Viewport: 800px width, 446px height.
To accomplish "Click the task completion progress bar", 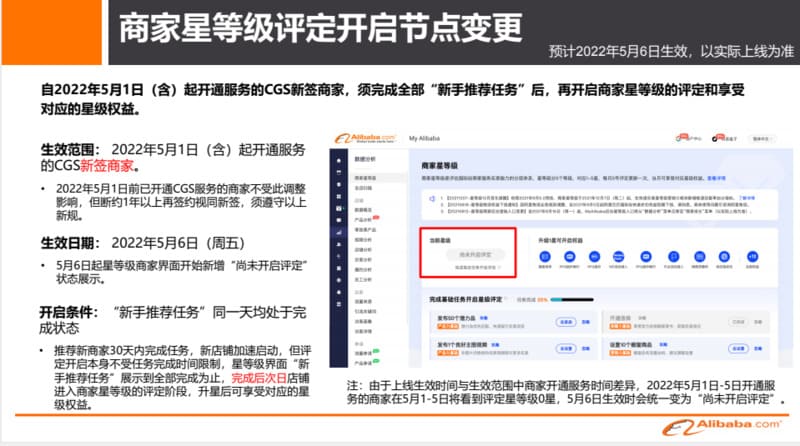I will pyautogui.click(x=570, y=299).
